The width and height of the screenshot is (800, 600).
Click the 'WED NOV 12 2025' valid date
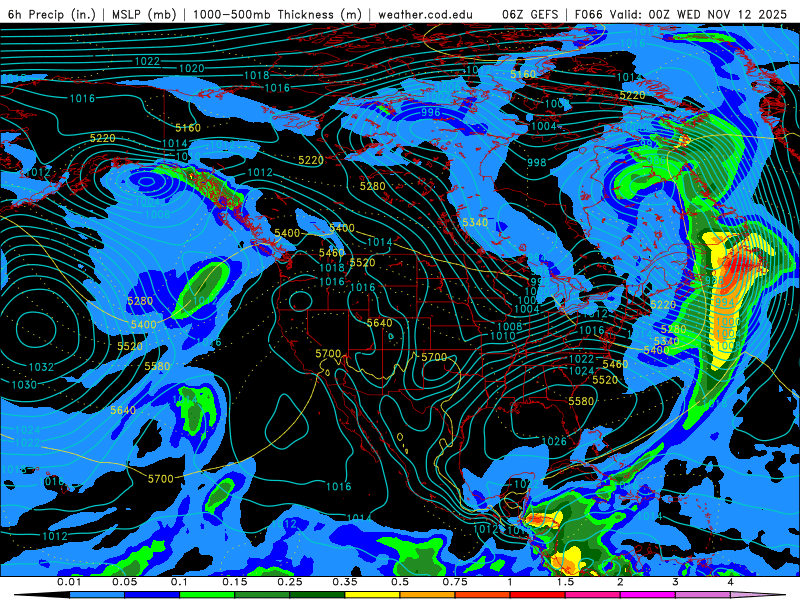(x=732, y=14)
